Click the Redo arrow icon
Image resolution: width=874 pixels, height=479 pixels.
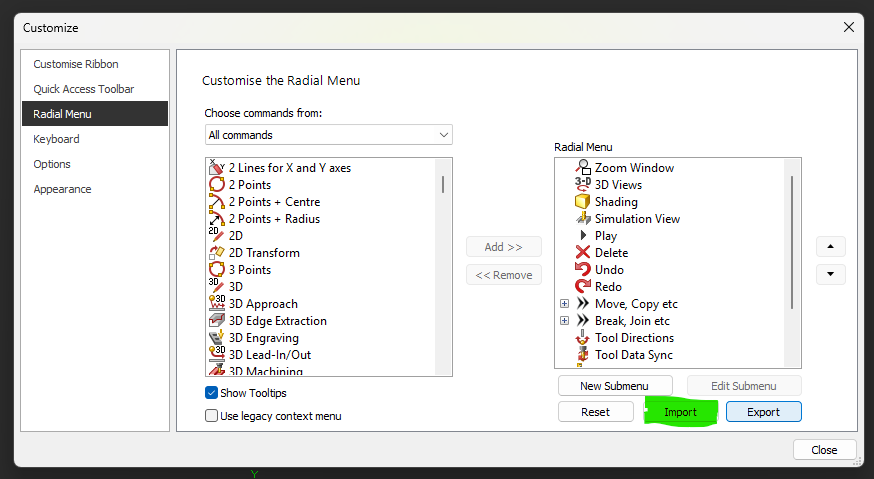click(584, 287)
